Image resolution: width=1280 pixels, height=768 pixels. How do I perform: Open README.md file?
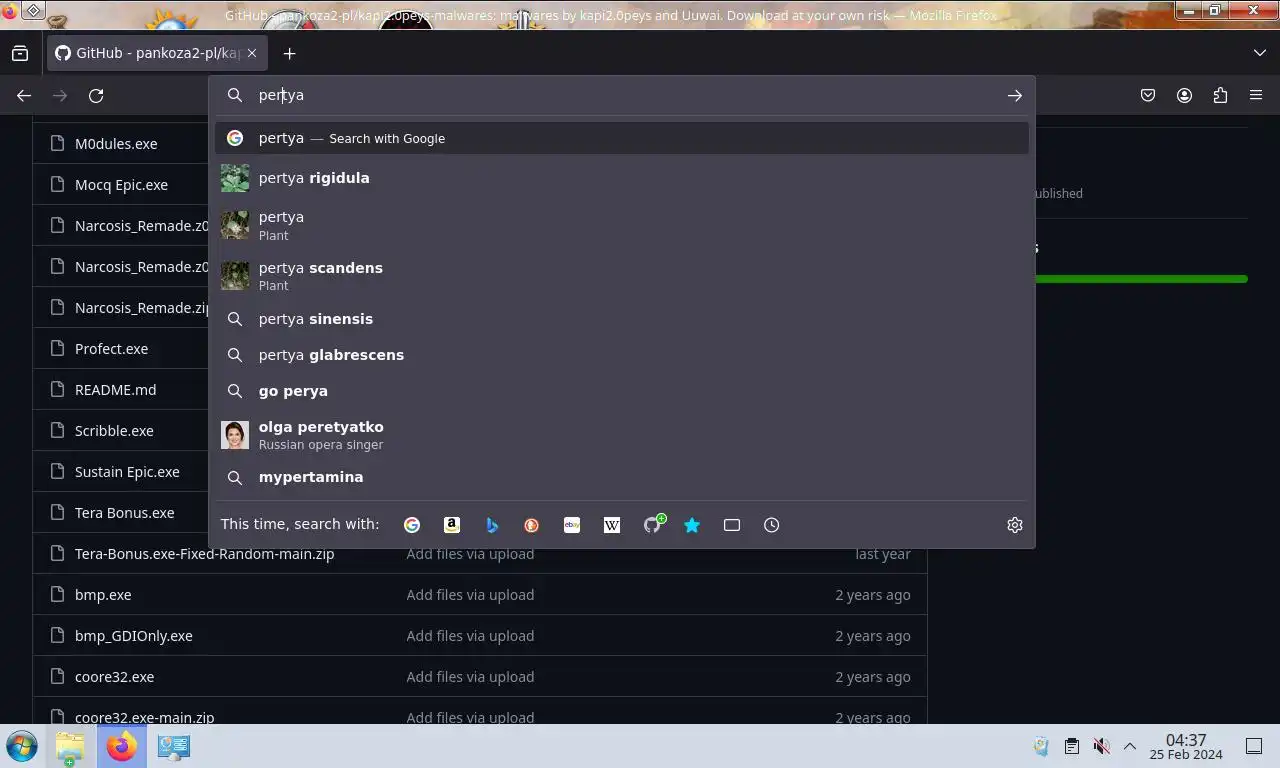[x=115, y=389]
